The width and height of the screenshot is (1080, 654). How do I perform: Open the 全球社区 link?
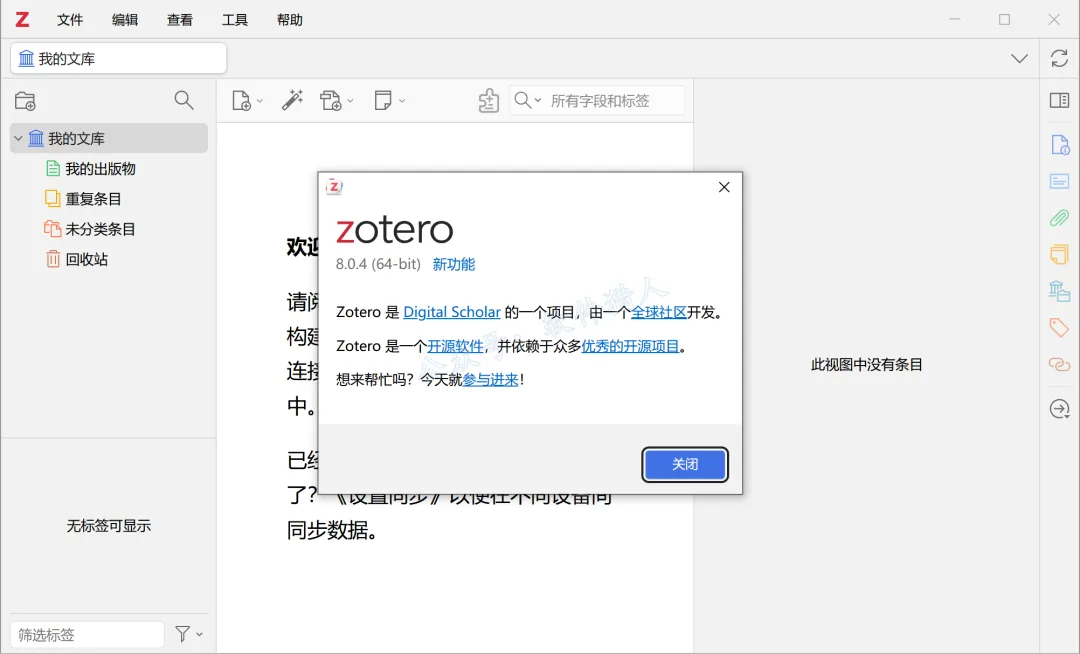658,312
